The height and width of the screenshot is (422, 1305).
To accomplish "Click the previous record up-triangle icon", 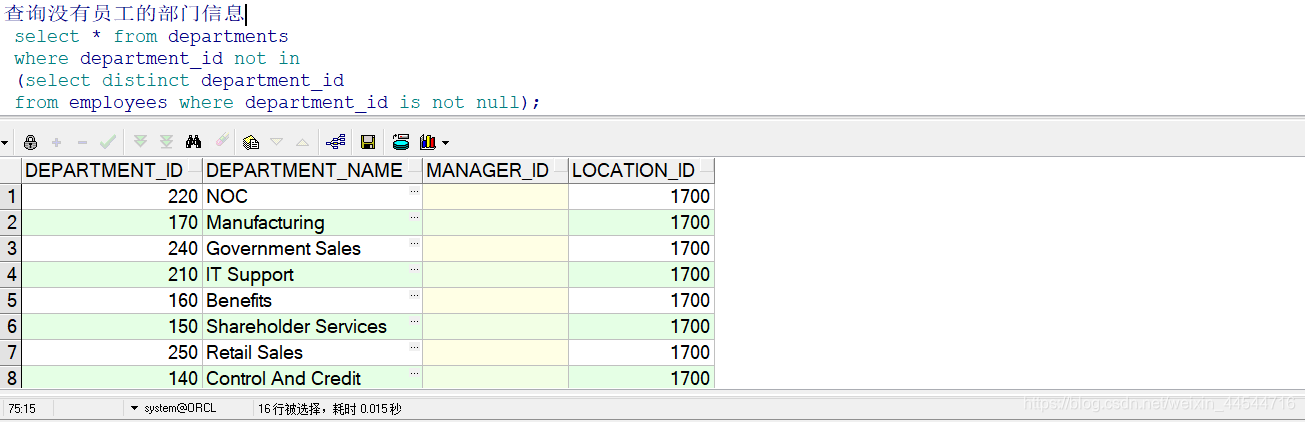I will pos(302,142).
